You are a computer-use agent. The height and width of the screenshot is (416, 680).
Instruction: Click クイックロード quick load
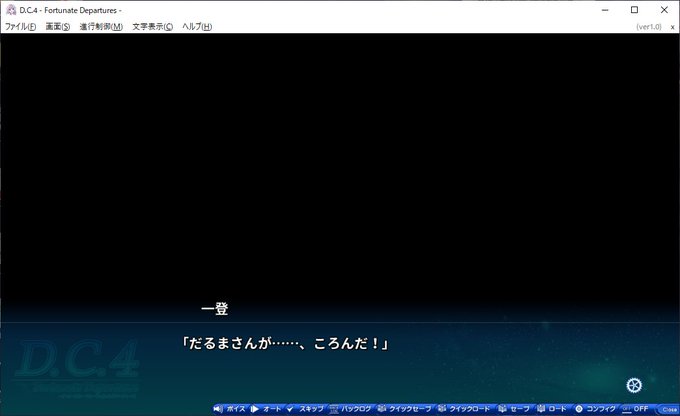click(464, 409)
